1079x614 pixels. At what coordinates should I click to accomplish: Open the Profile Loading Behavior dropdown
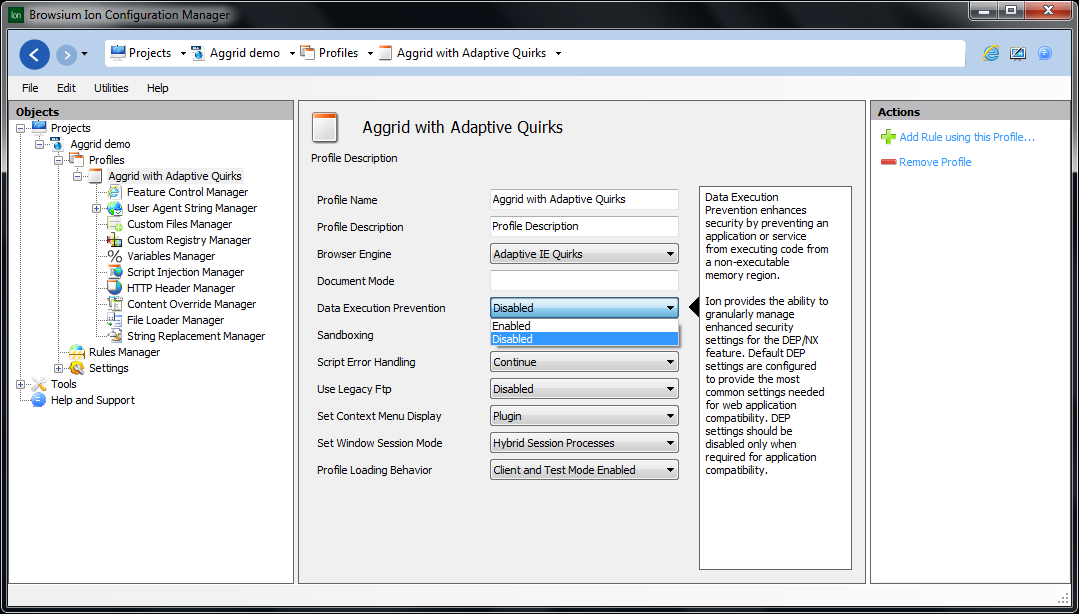(584, 470)
